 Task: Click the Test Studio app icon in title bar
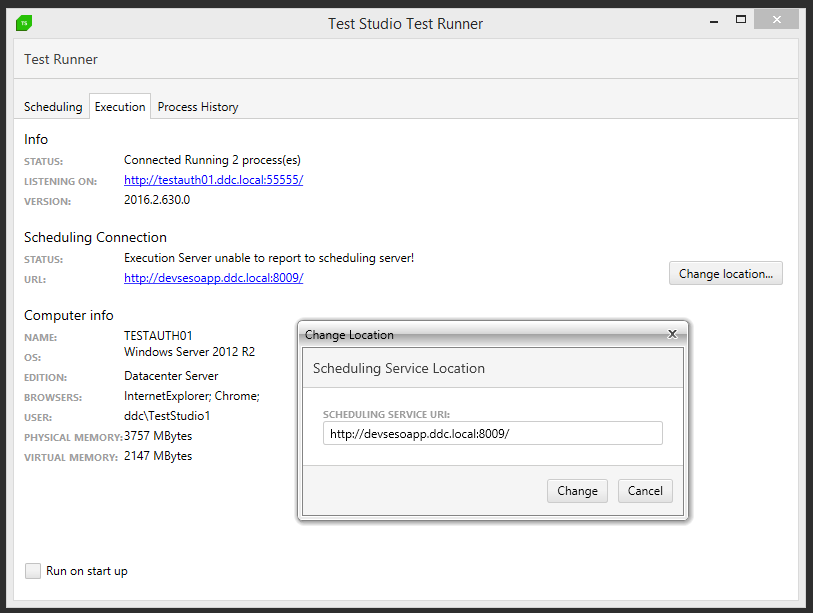(x=24, y=22)
